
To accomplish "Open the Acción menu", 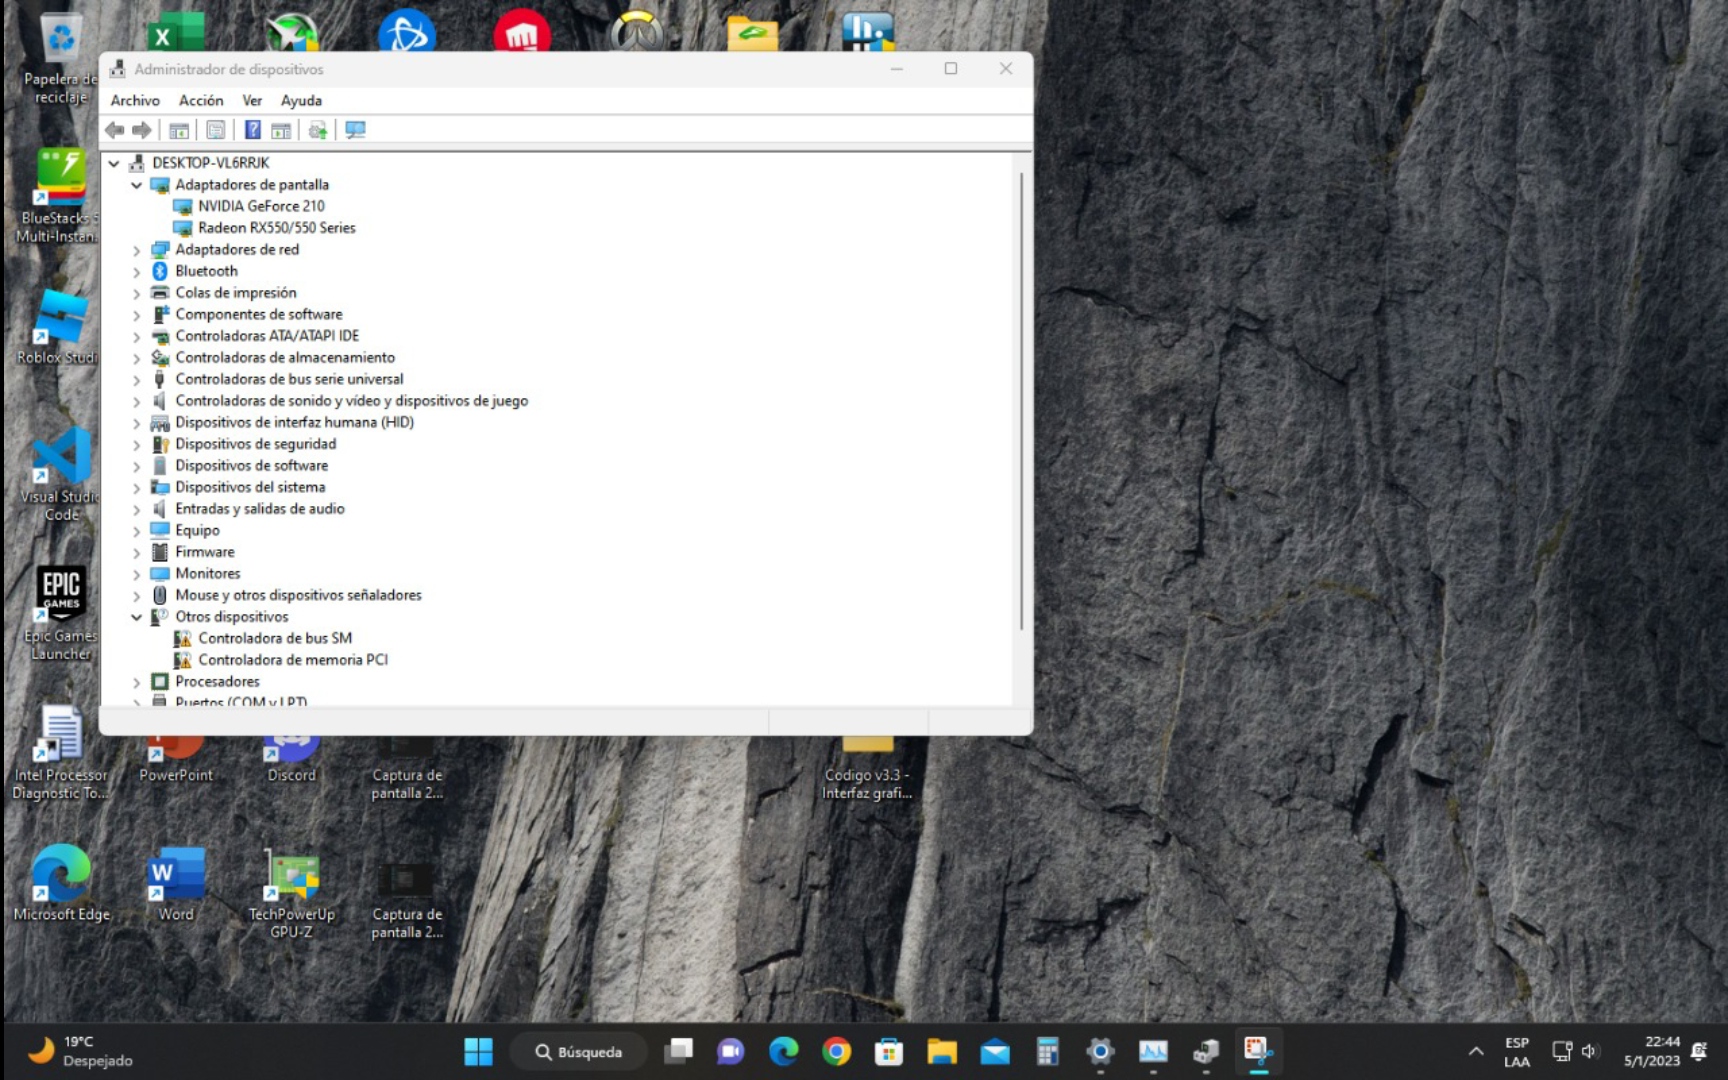I will tap(201, 100).
